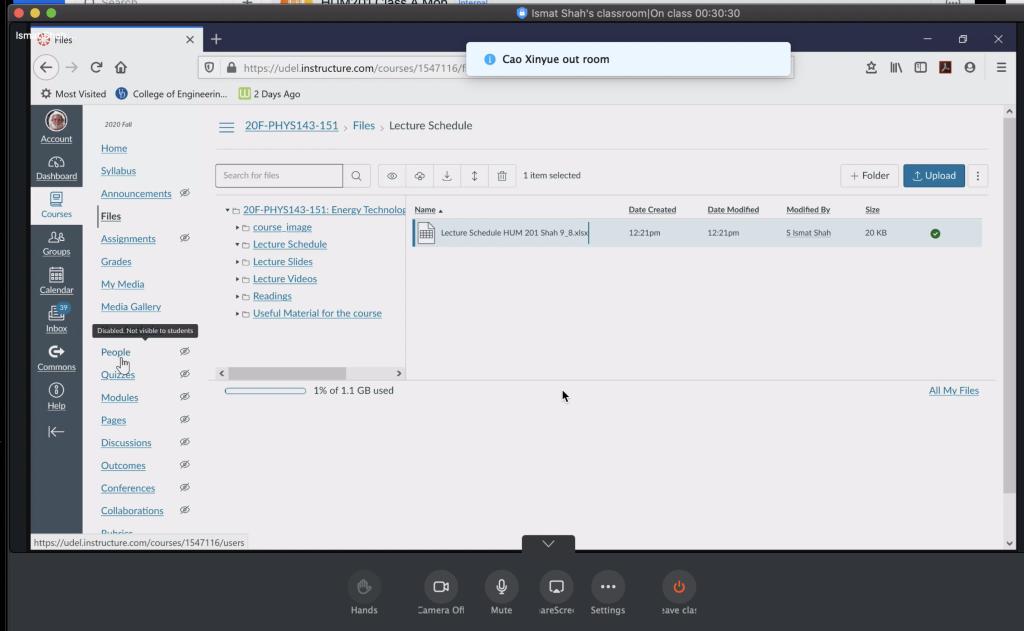Screen dimensions: 1024x631
Task: Click the eye icon beside Modules
Action: pos(184,397)
